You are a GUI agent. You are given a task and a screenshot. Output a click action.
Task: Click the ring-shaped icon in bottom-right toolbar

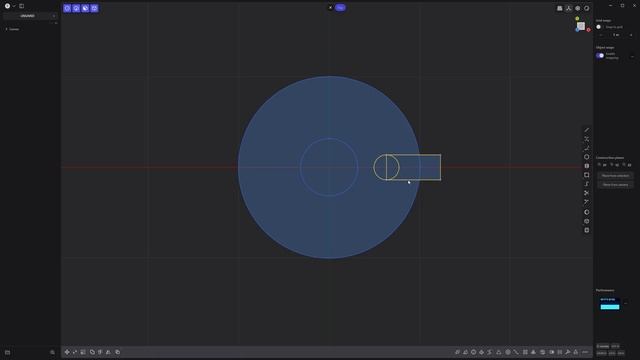(473, 352)
